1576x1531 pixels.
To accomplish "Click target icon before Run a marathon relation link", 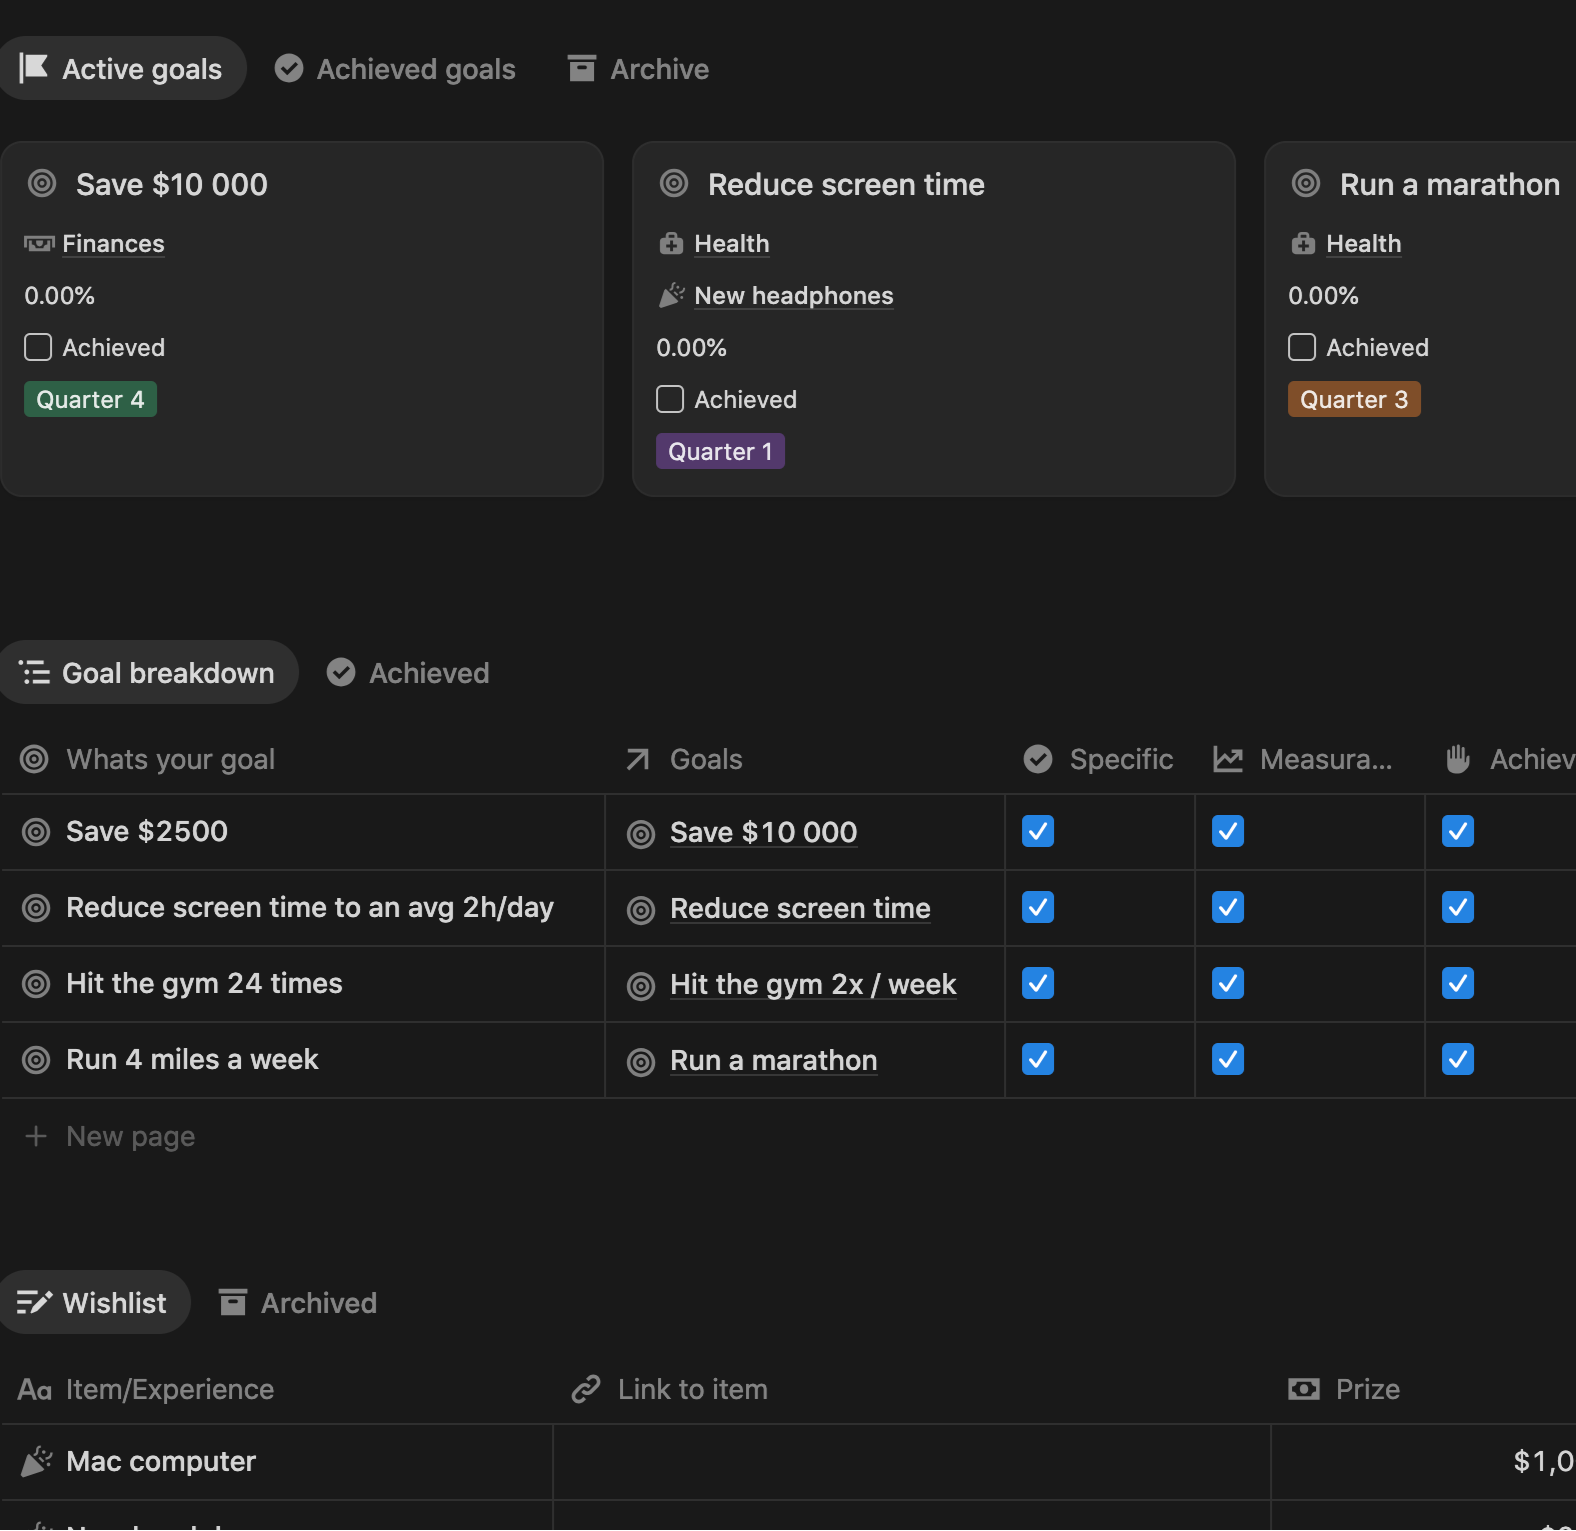I will click(641, 1062).
